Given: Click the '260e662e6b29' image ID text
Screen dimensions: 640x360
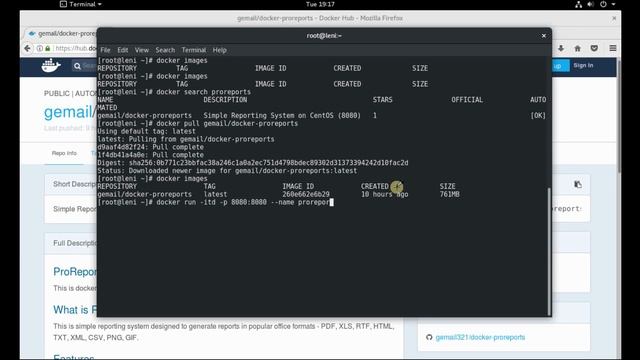Looking at the screenshot, I should 306,194.
